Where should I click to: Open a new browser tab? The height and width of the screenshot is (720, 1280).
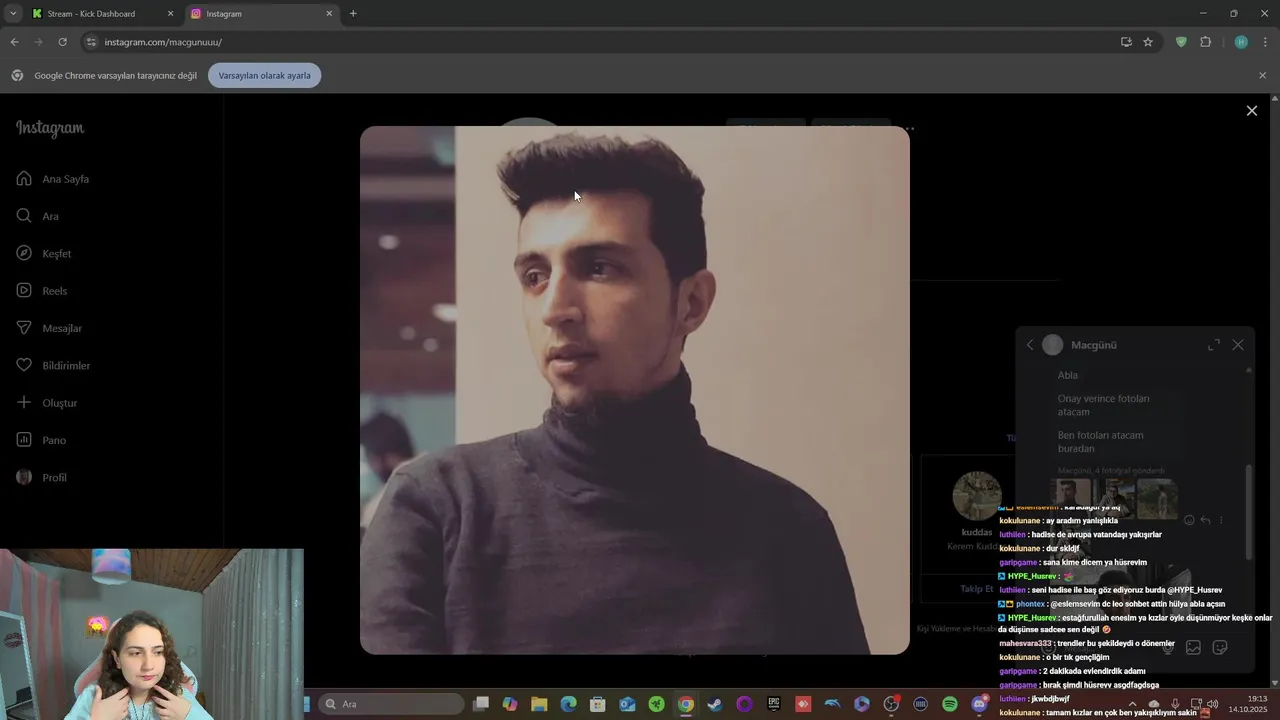pyautogui.click(x=353, y=14)
